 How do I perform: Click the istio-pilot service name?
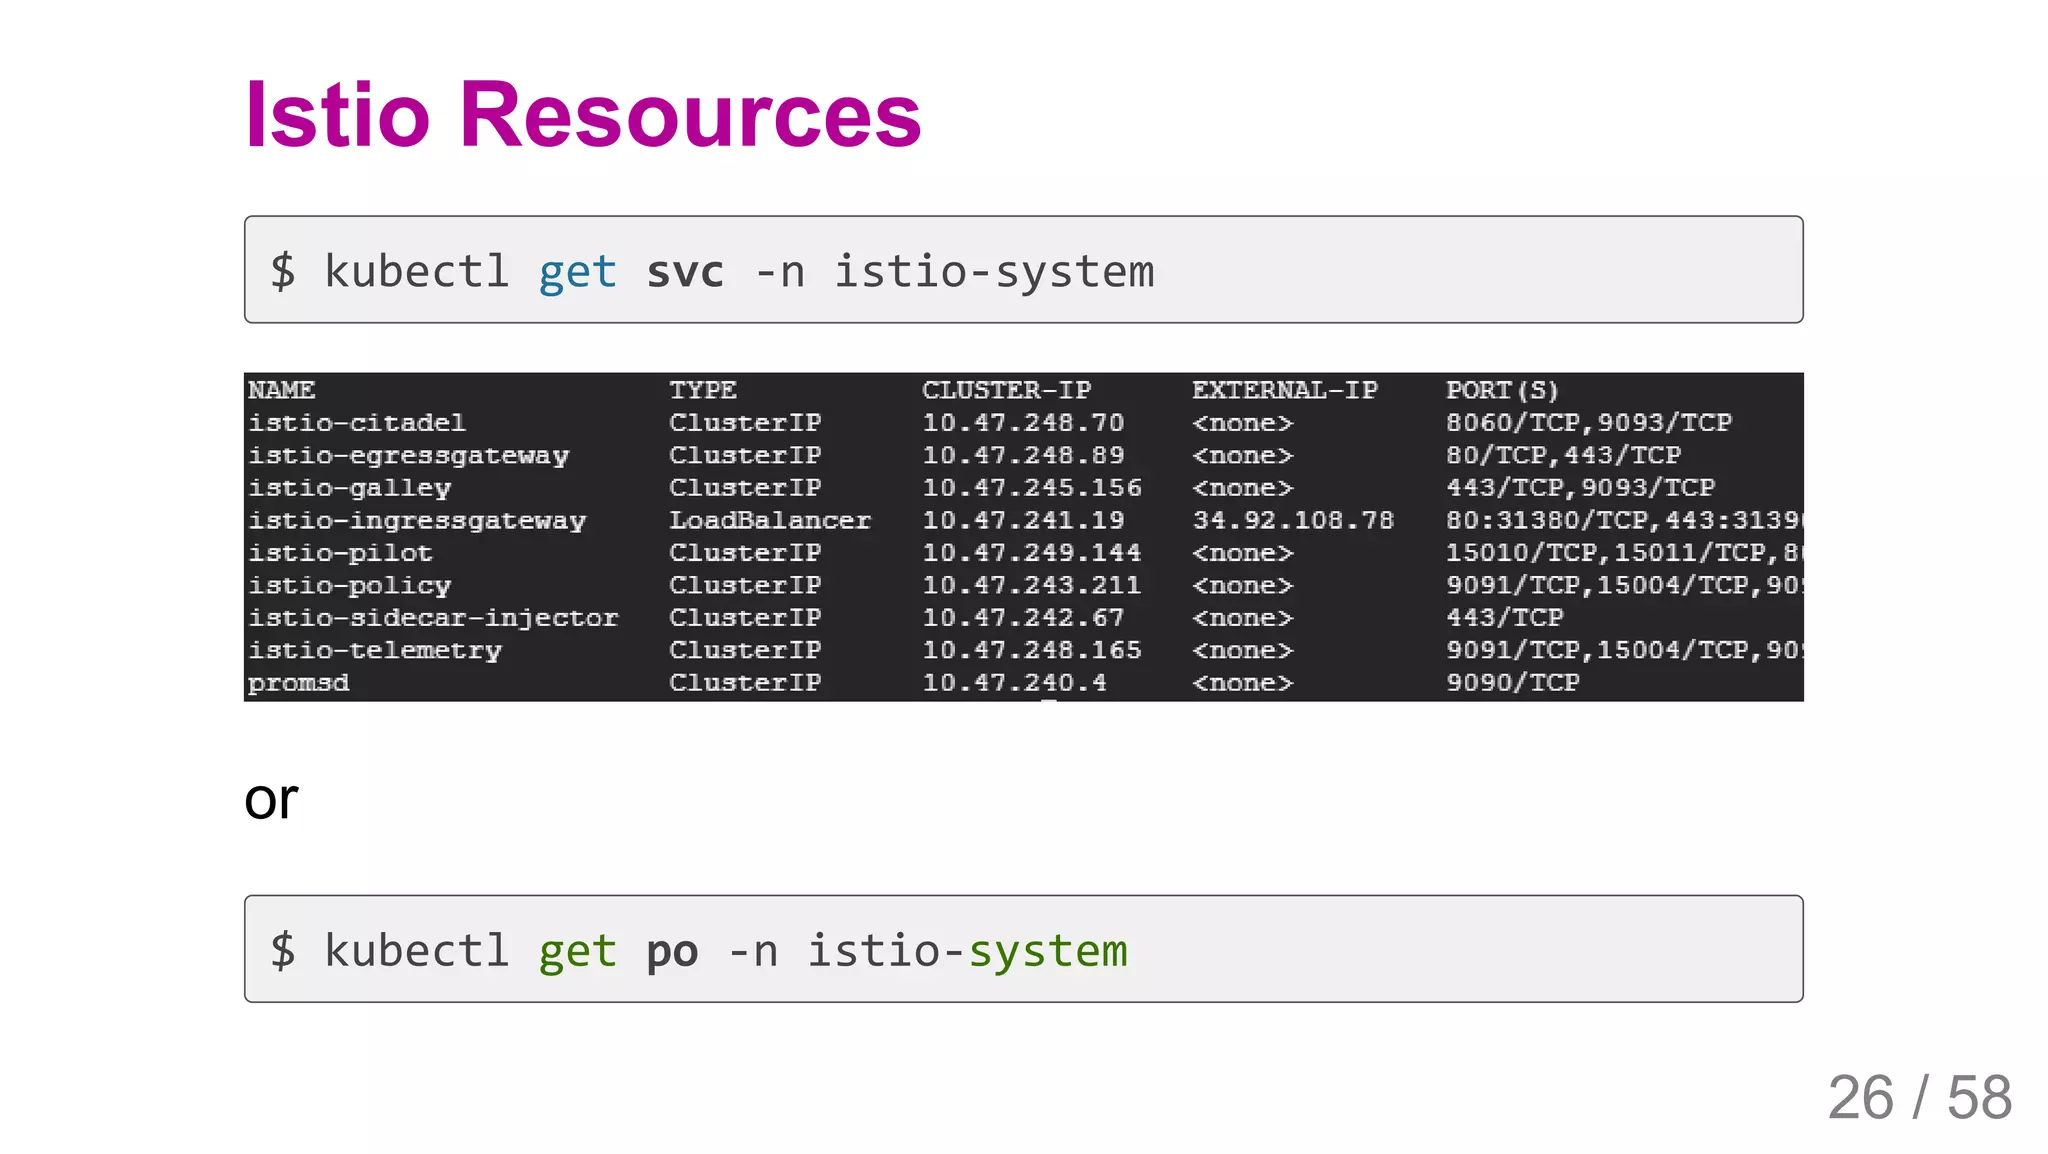click(340, 553)
